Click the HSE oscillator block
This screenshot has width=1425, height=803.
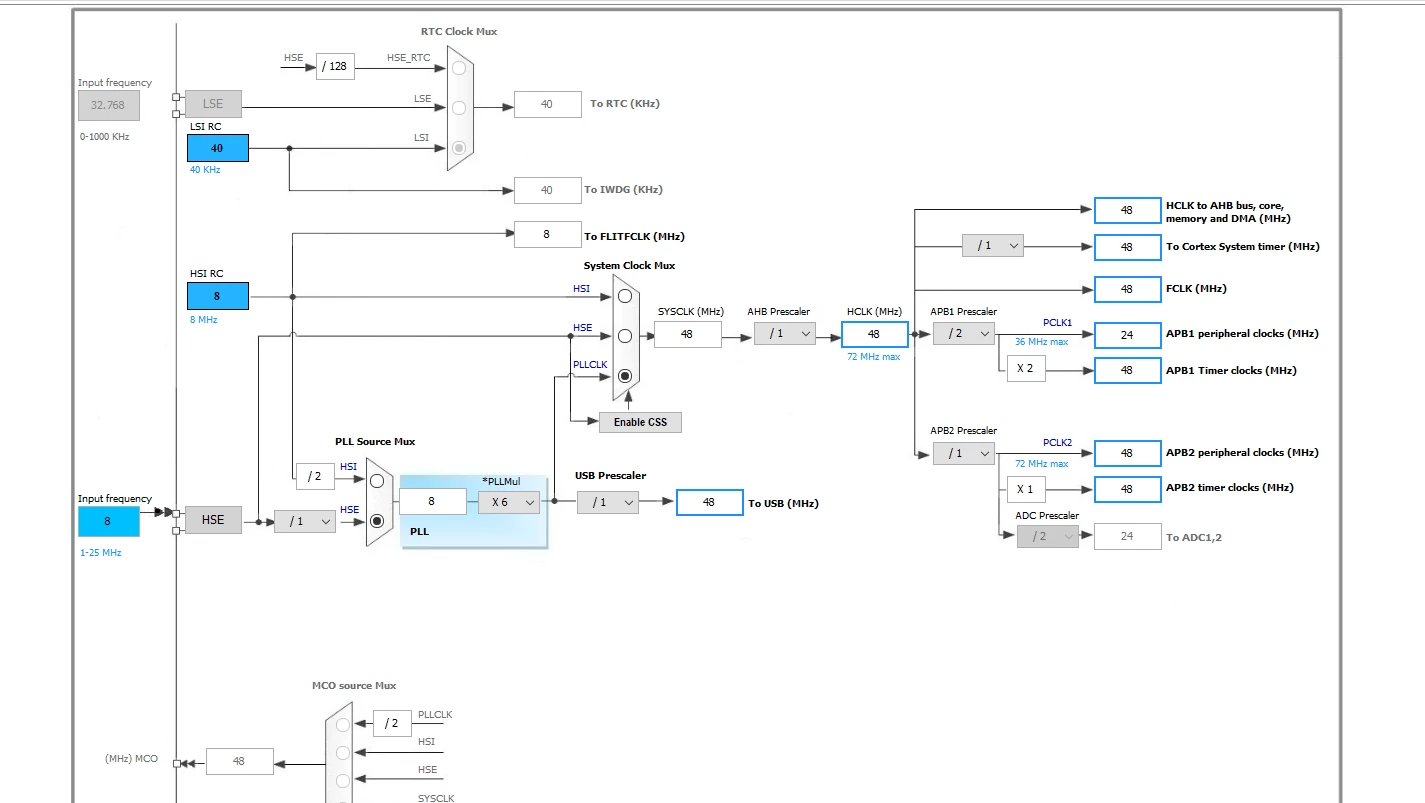(x=213, y=520)
